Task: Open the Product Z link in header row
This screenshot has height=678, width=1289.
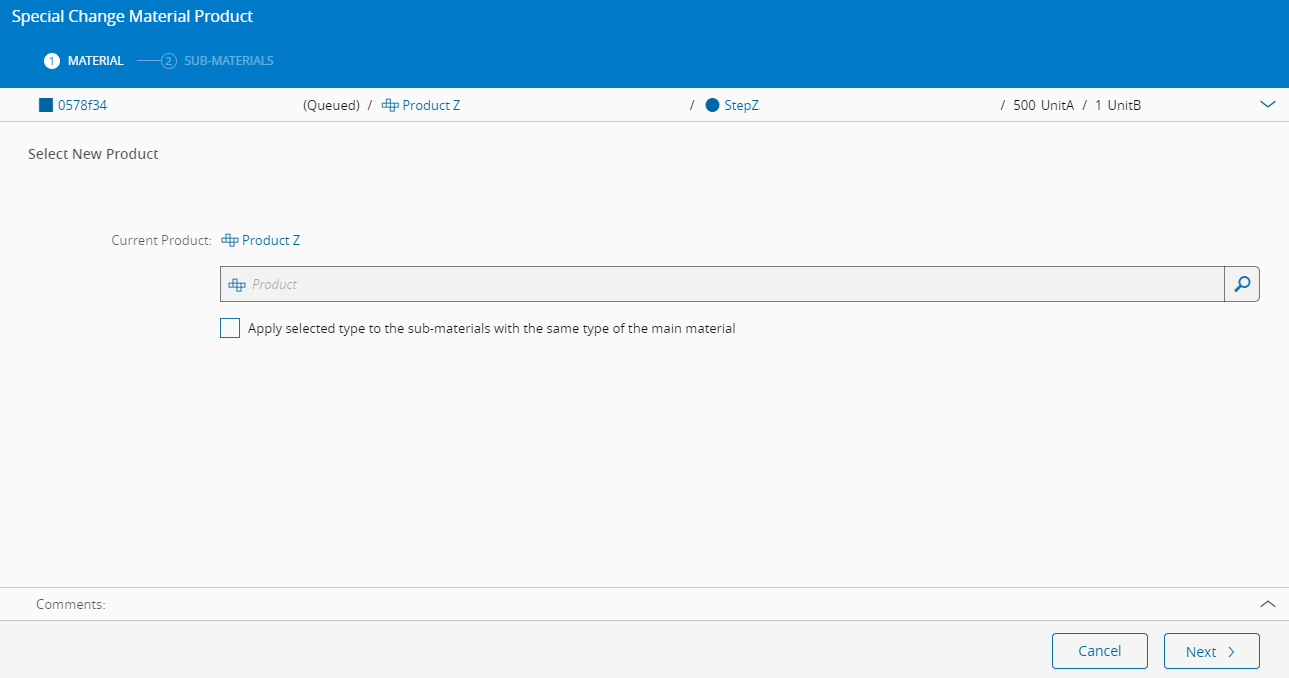Action: [x=431, y=105]
